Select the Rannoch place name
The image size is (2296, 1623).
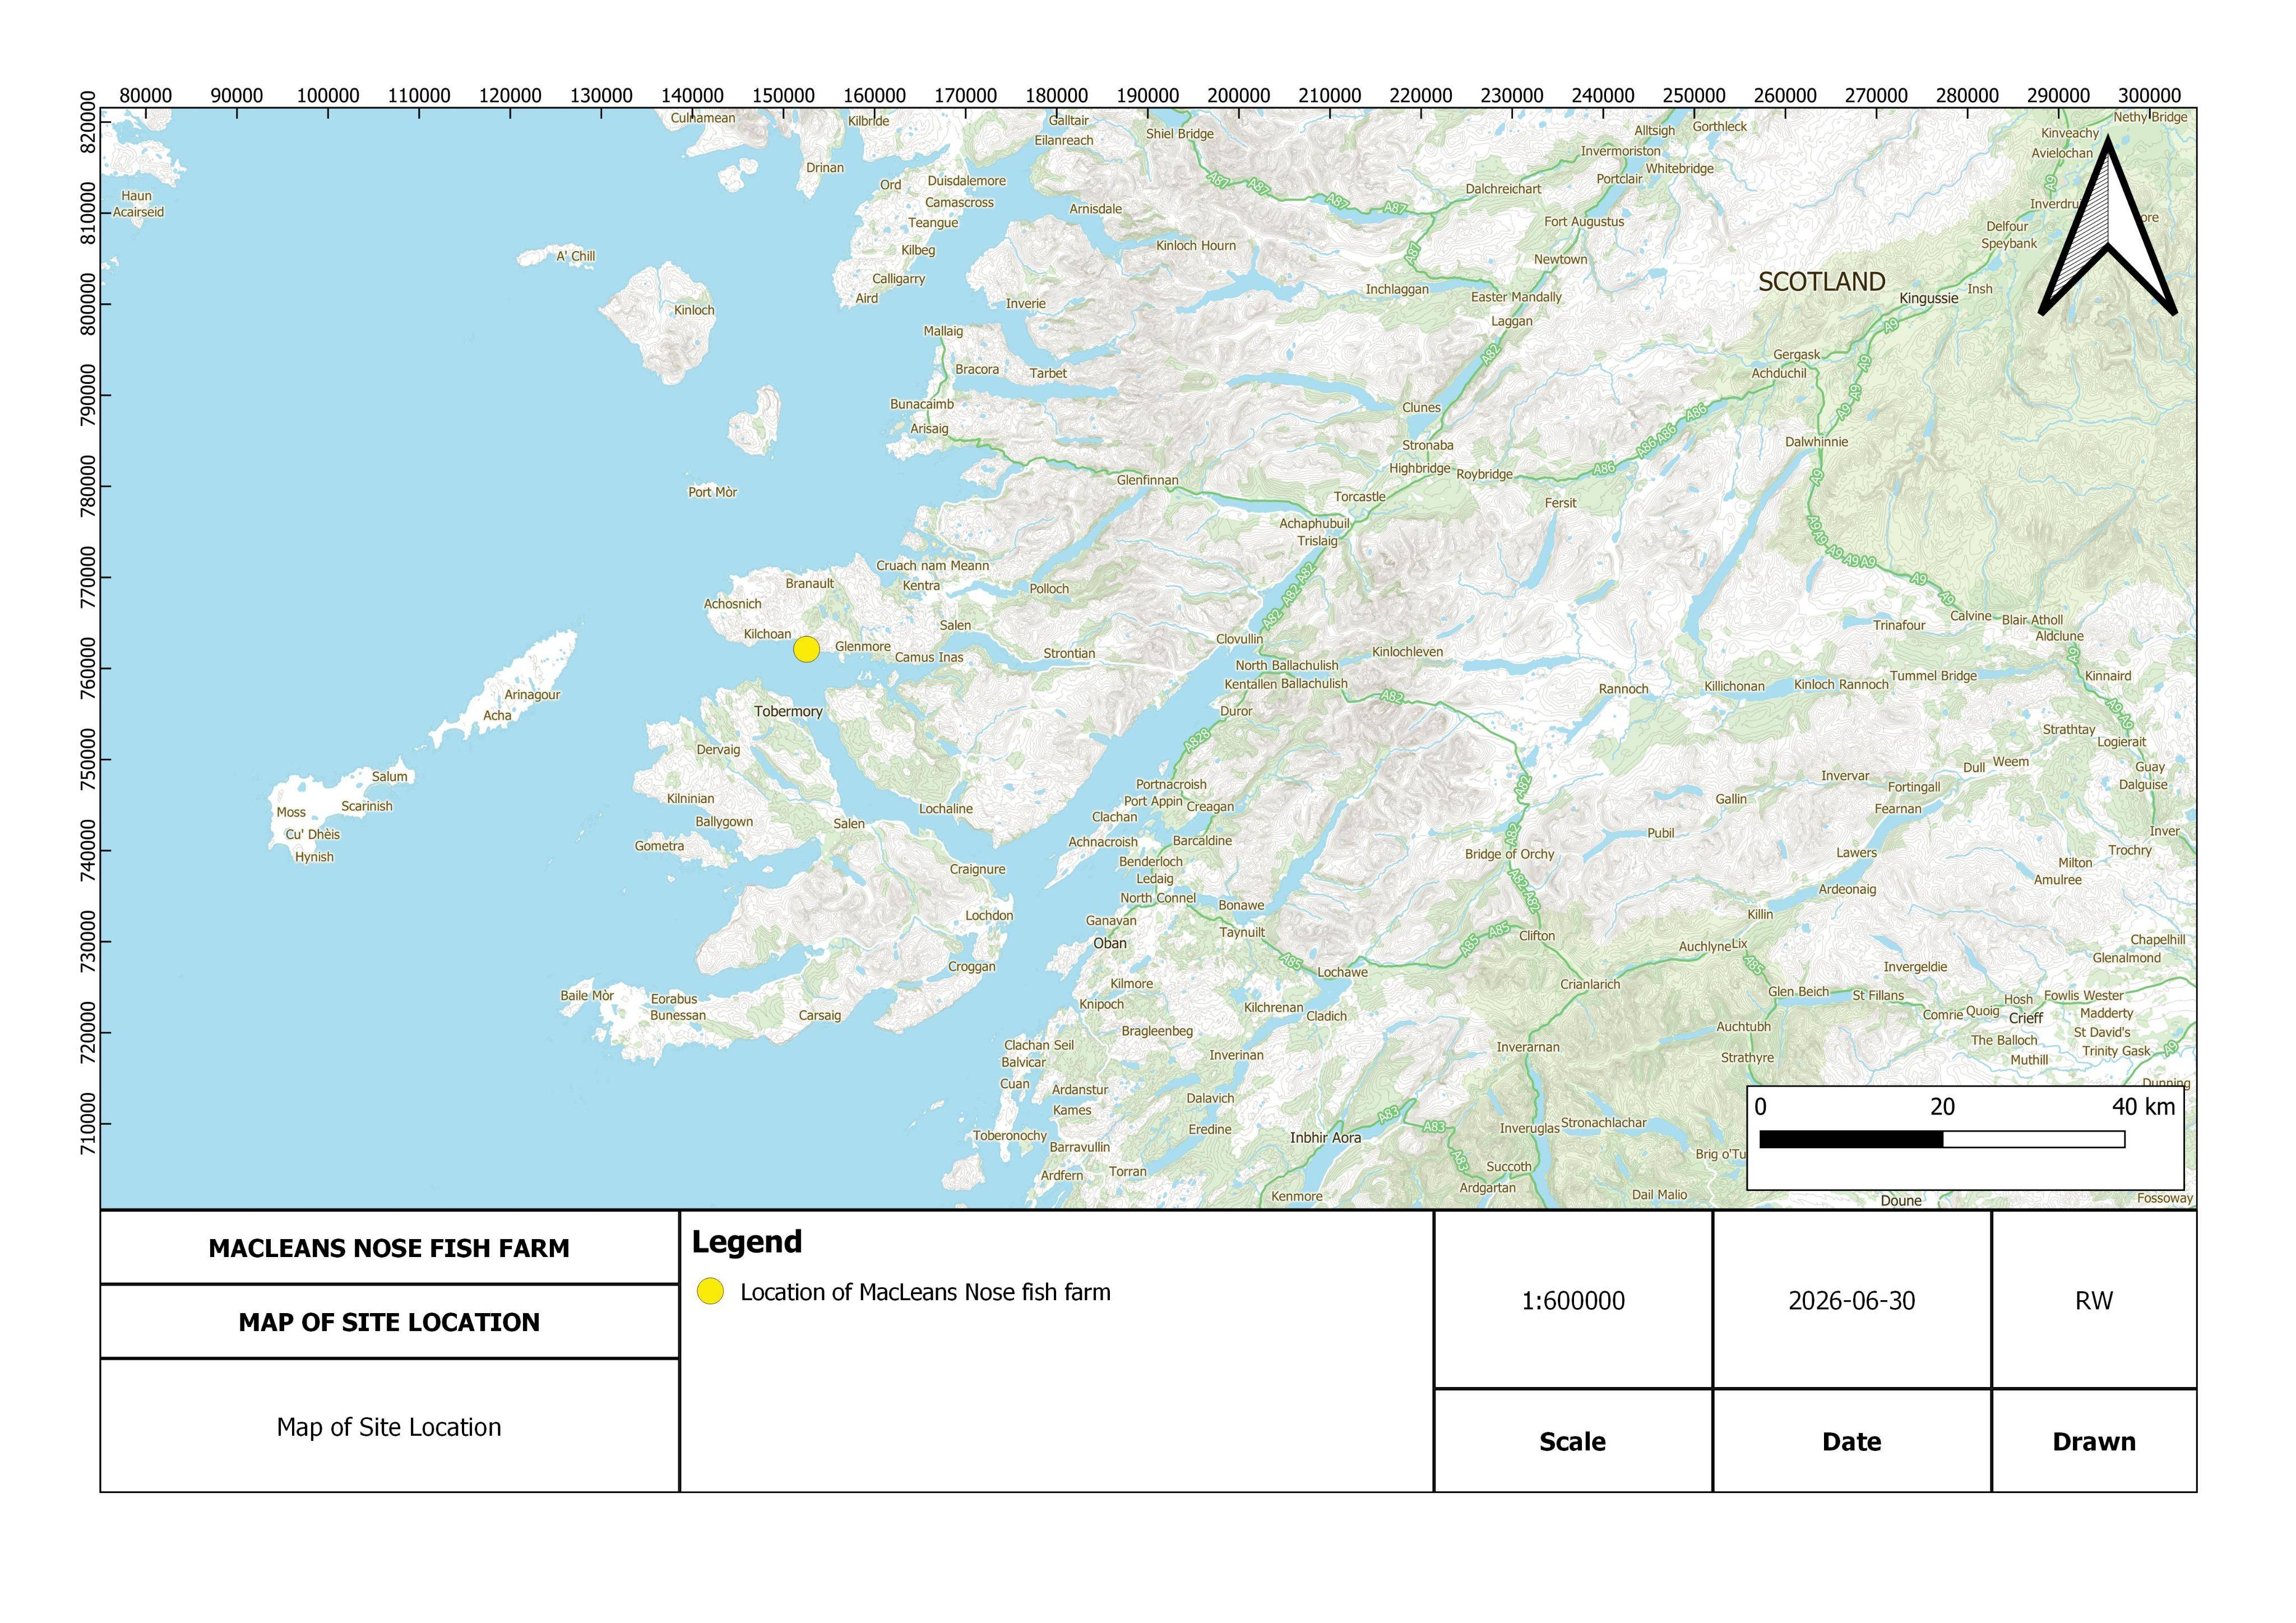click(1623, 689)
